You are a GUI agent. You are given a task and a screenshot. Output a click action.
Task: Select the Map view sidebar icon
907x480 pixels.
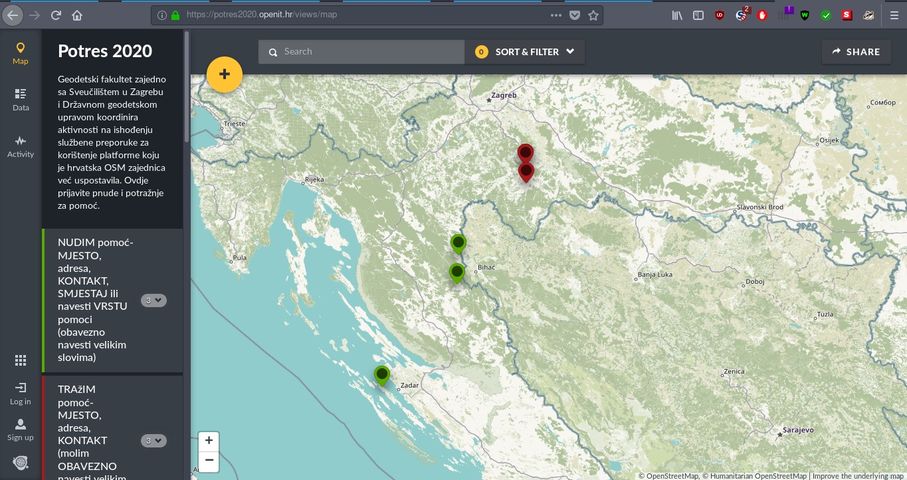click(x=20, y=53)
